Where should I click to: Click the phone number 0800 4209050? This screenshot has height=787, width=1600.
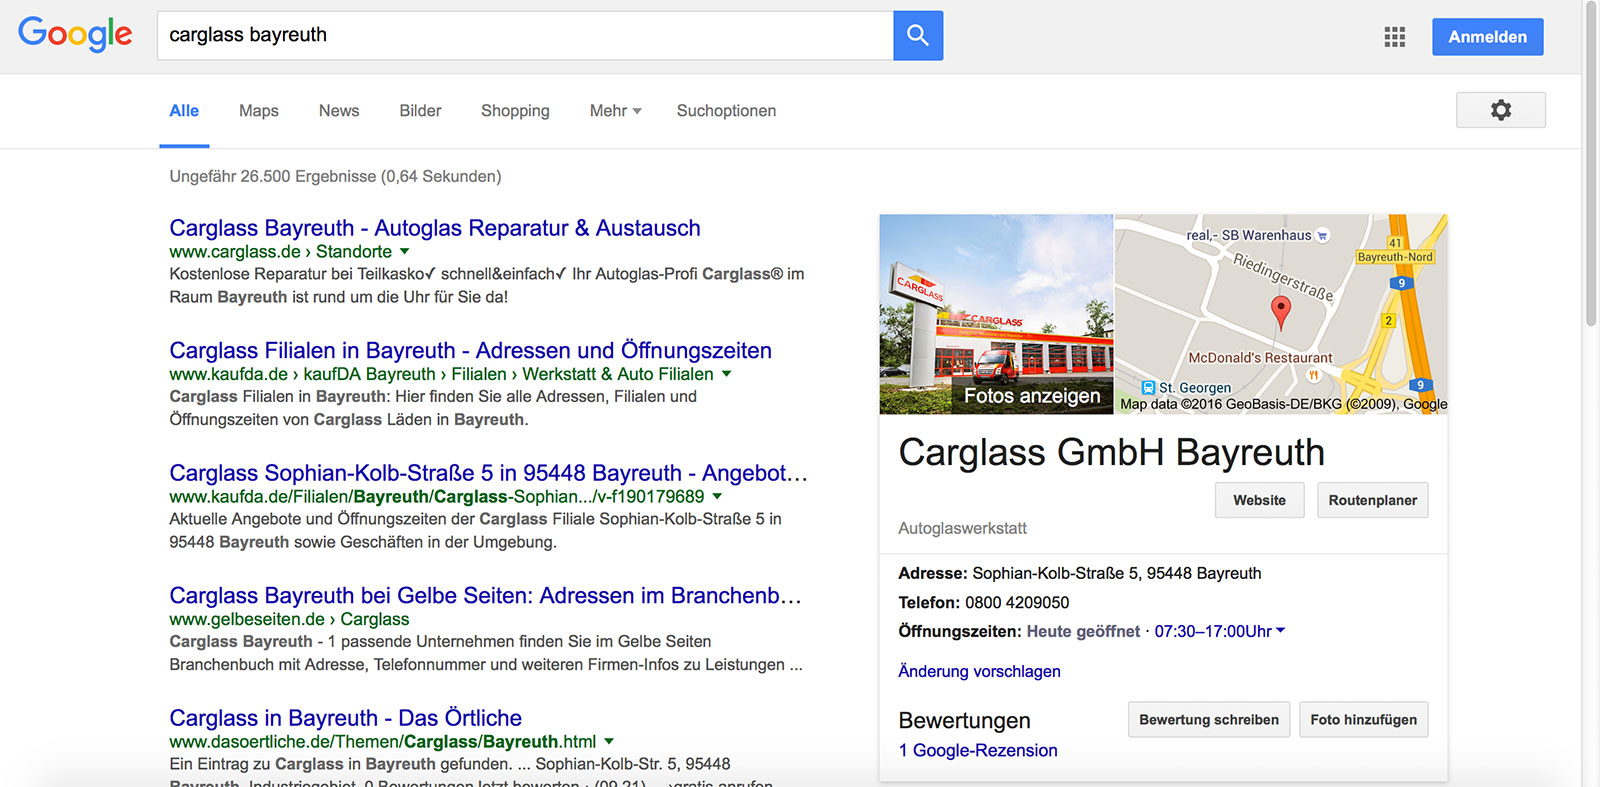coord(1017,603)
